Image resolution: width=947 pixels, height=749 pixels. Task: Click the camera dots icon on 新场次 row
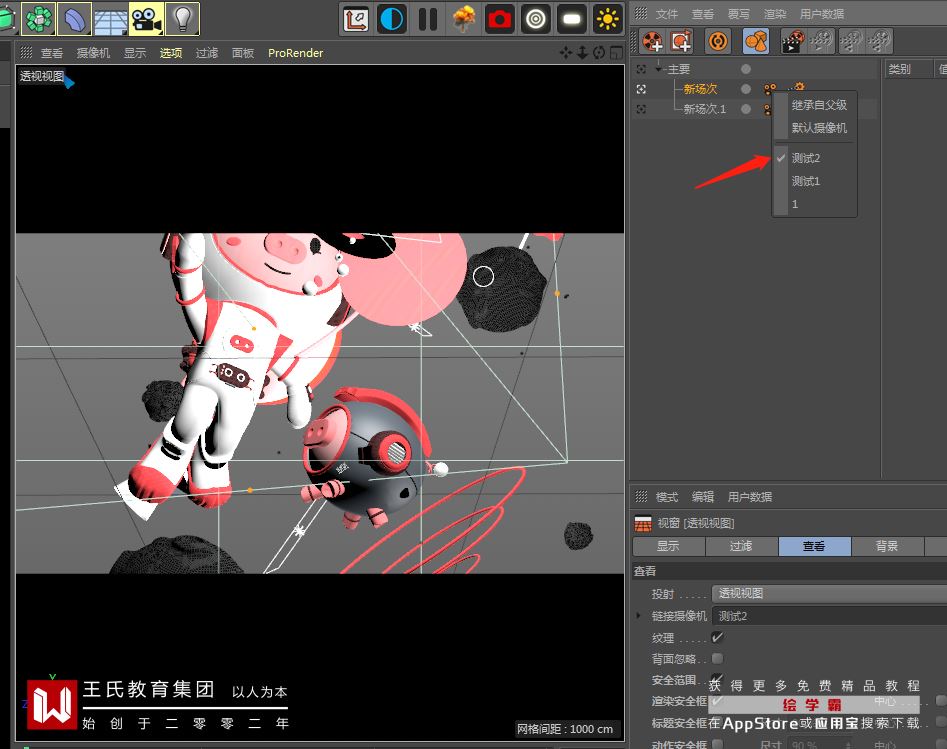coord(769,89)
